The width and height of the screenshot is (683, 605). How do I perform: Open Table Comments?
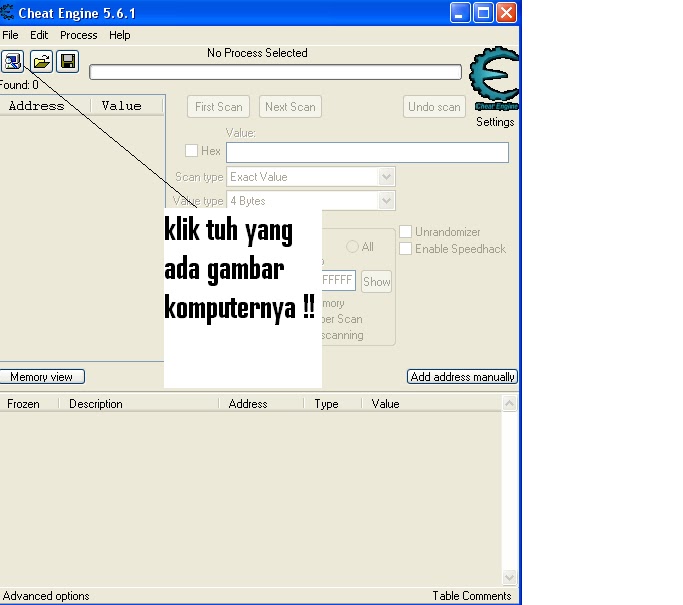pyautogui.click(x=472, y=596)
